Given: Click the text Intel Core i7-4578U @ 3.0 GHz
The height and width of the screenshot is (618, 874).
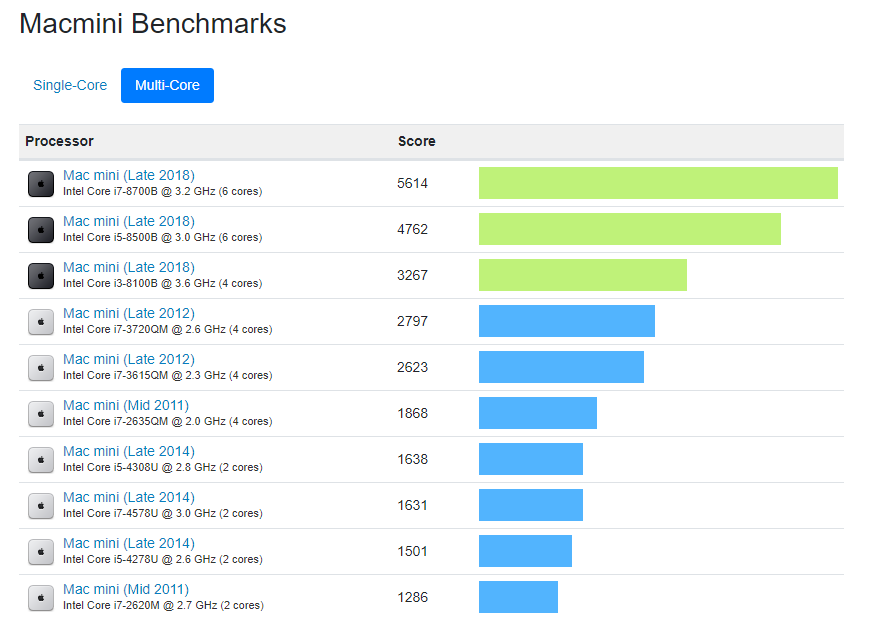Looking at the screenshot, I should coord(139,513).
